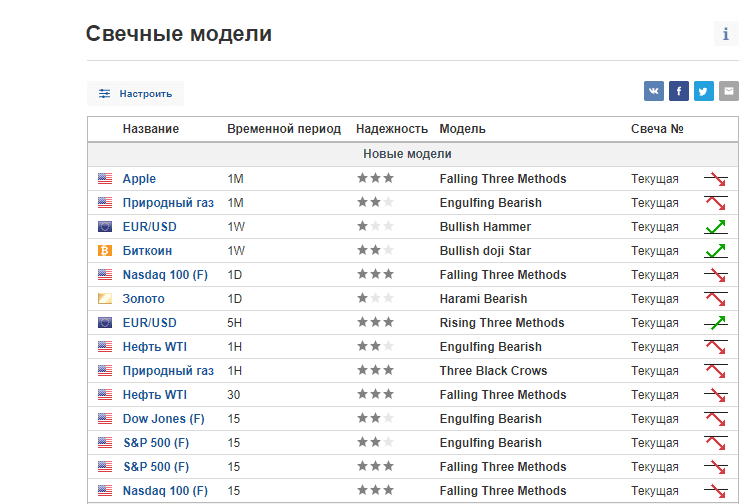Click the bearish icon in Nasdaq 100 (F) 1D row
This screenshot has height=504, width=747.
tap(716, 275)
